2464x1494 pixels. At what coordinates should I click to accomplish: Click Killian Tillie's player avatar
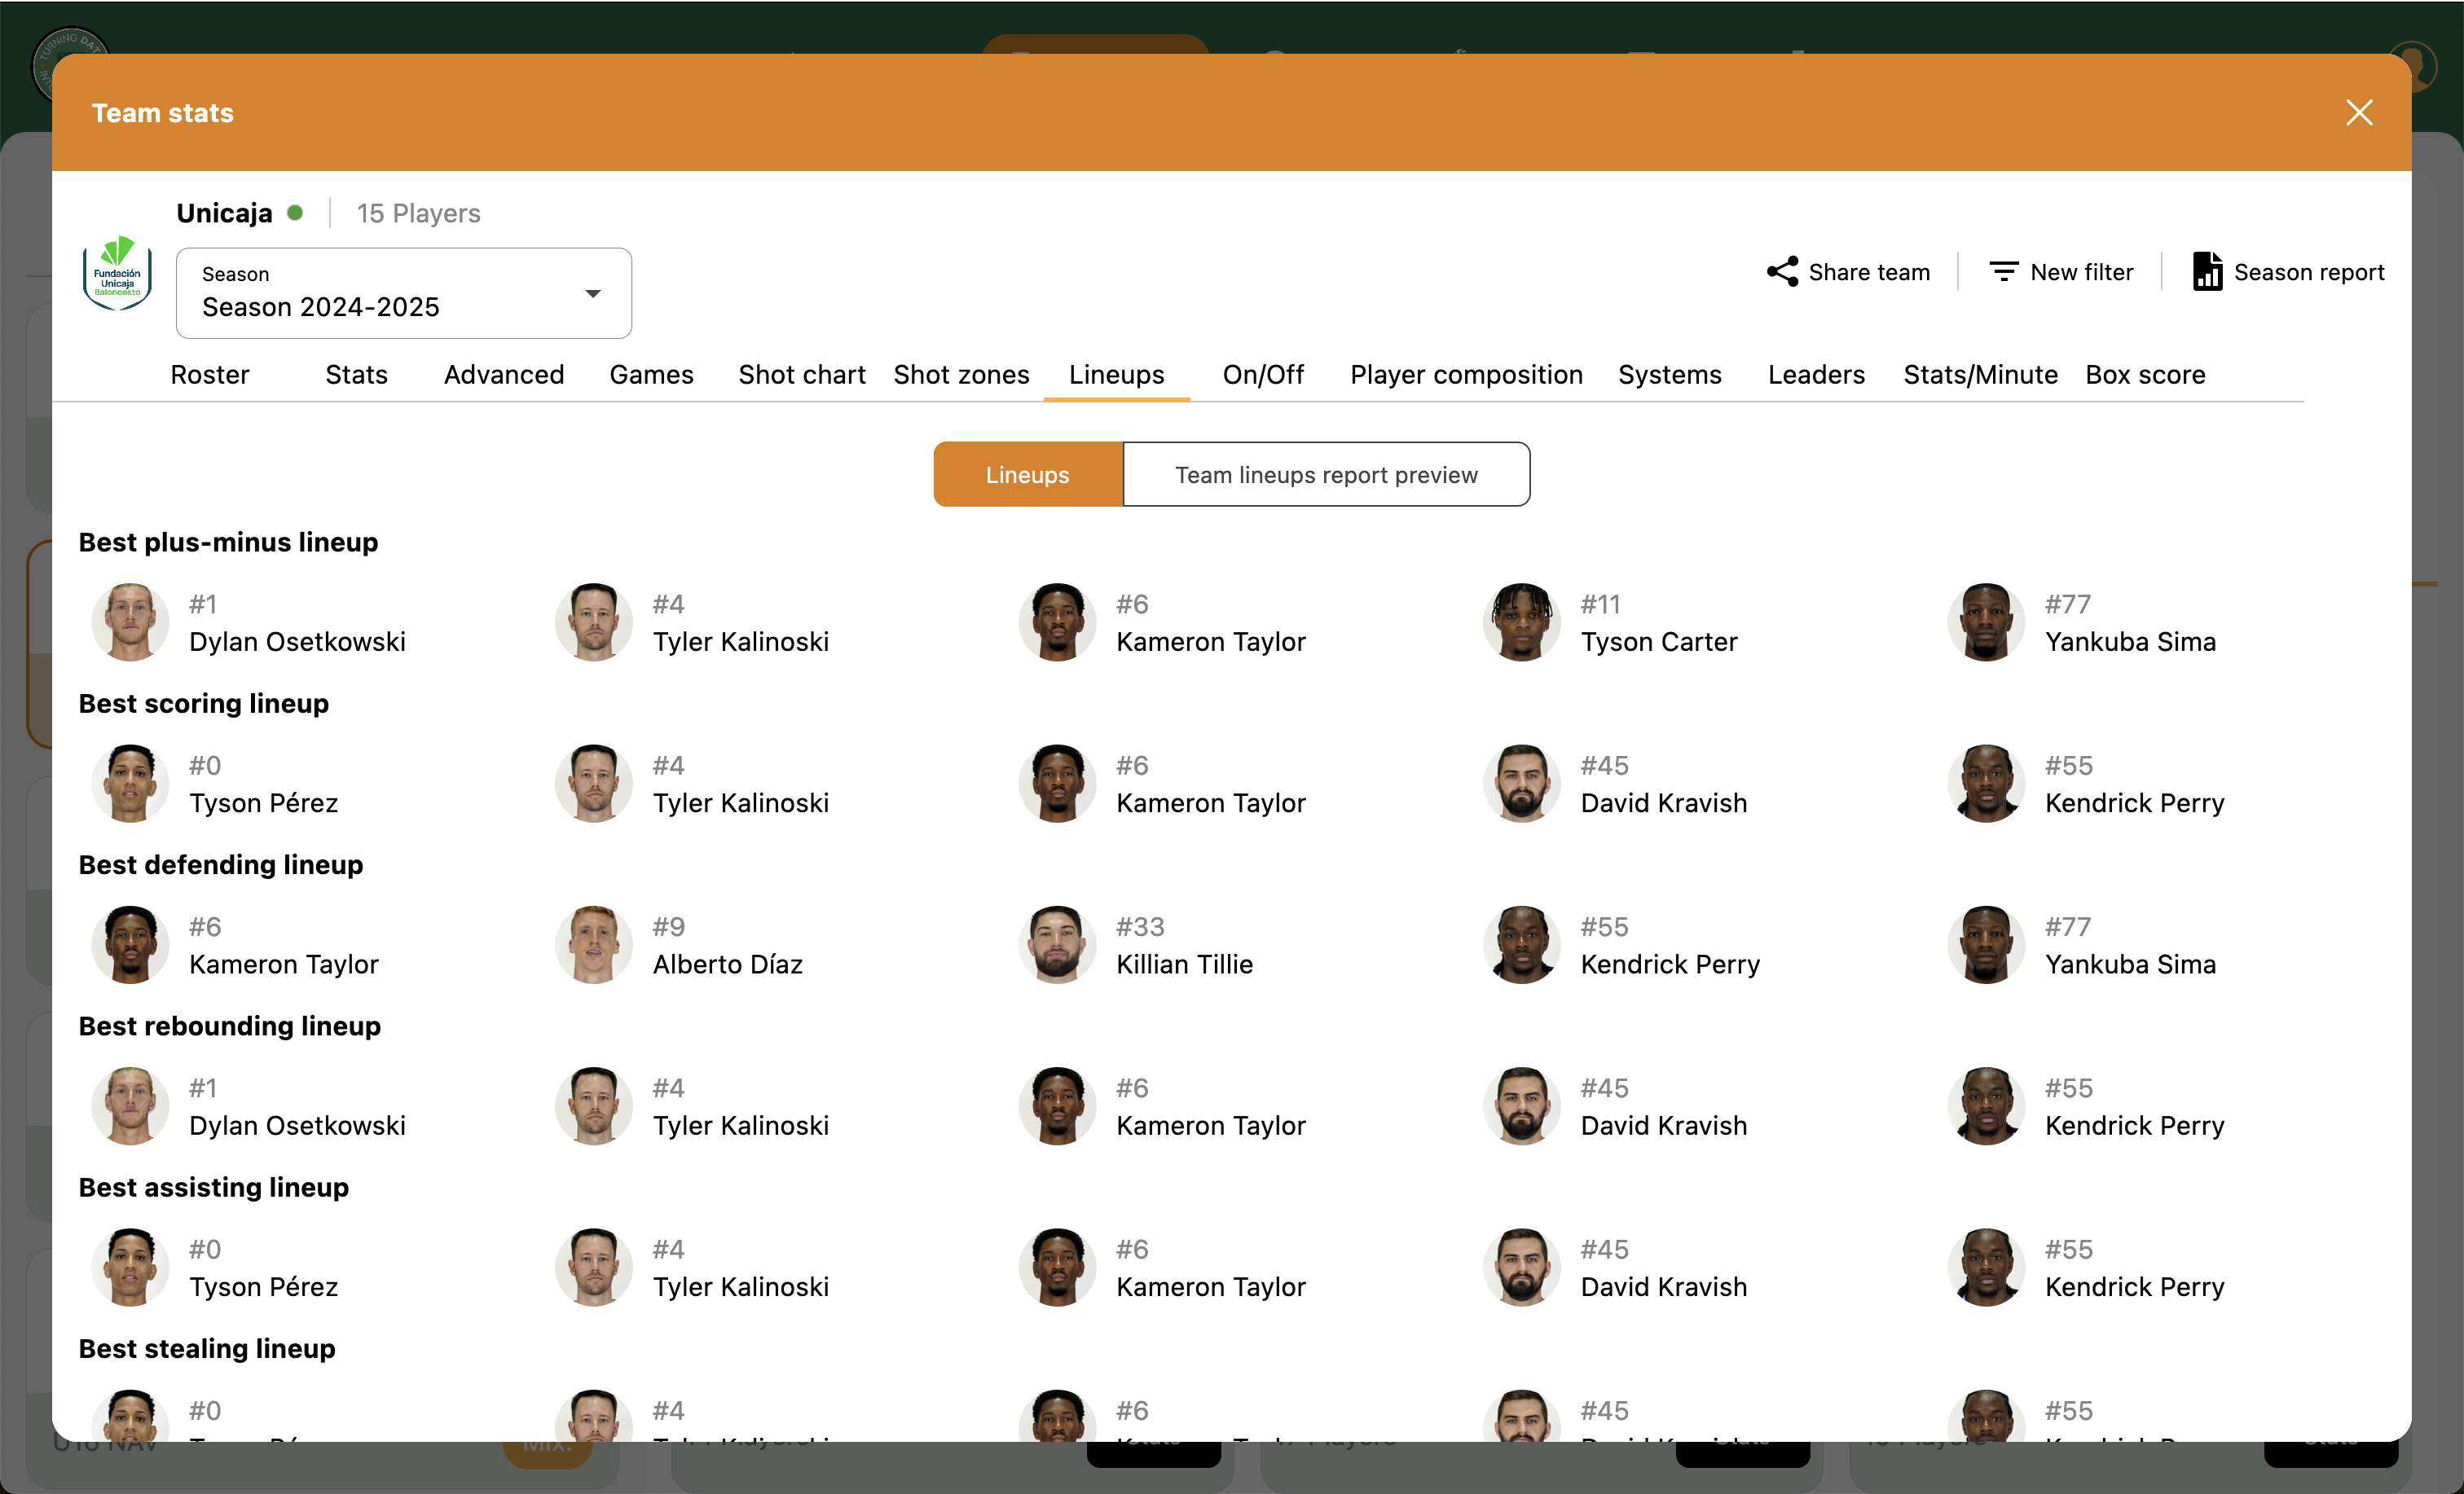coord(1057,945)
